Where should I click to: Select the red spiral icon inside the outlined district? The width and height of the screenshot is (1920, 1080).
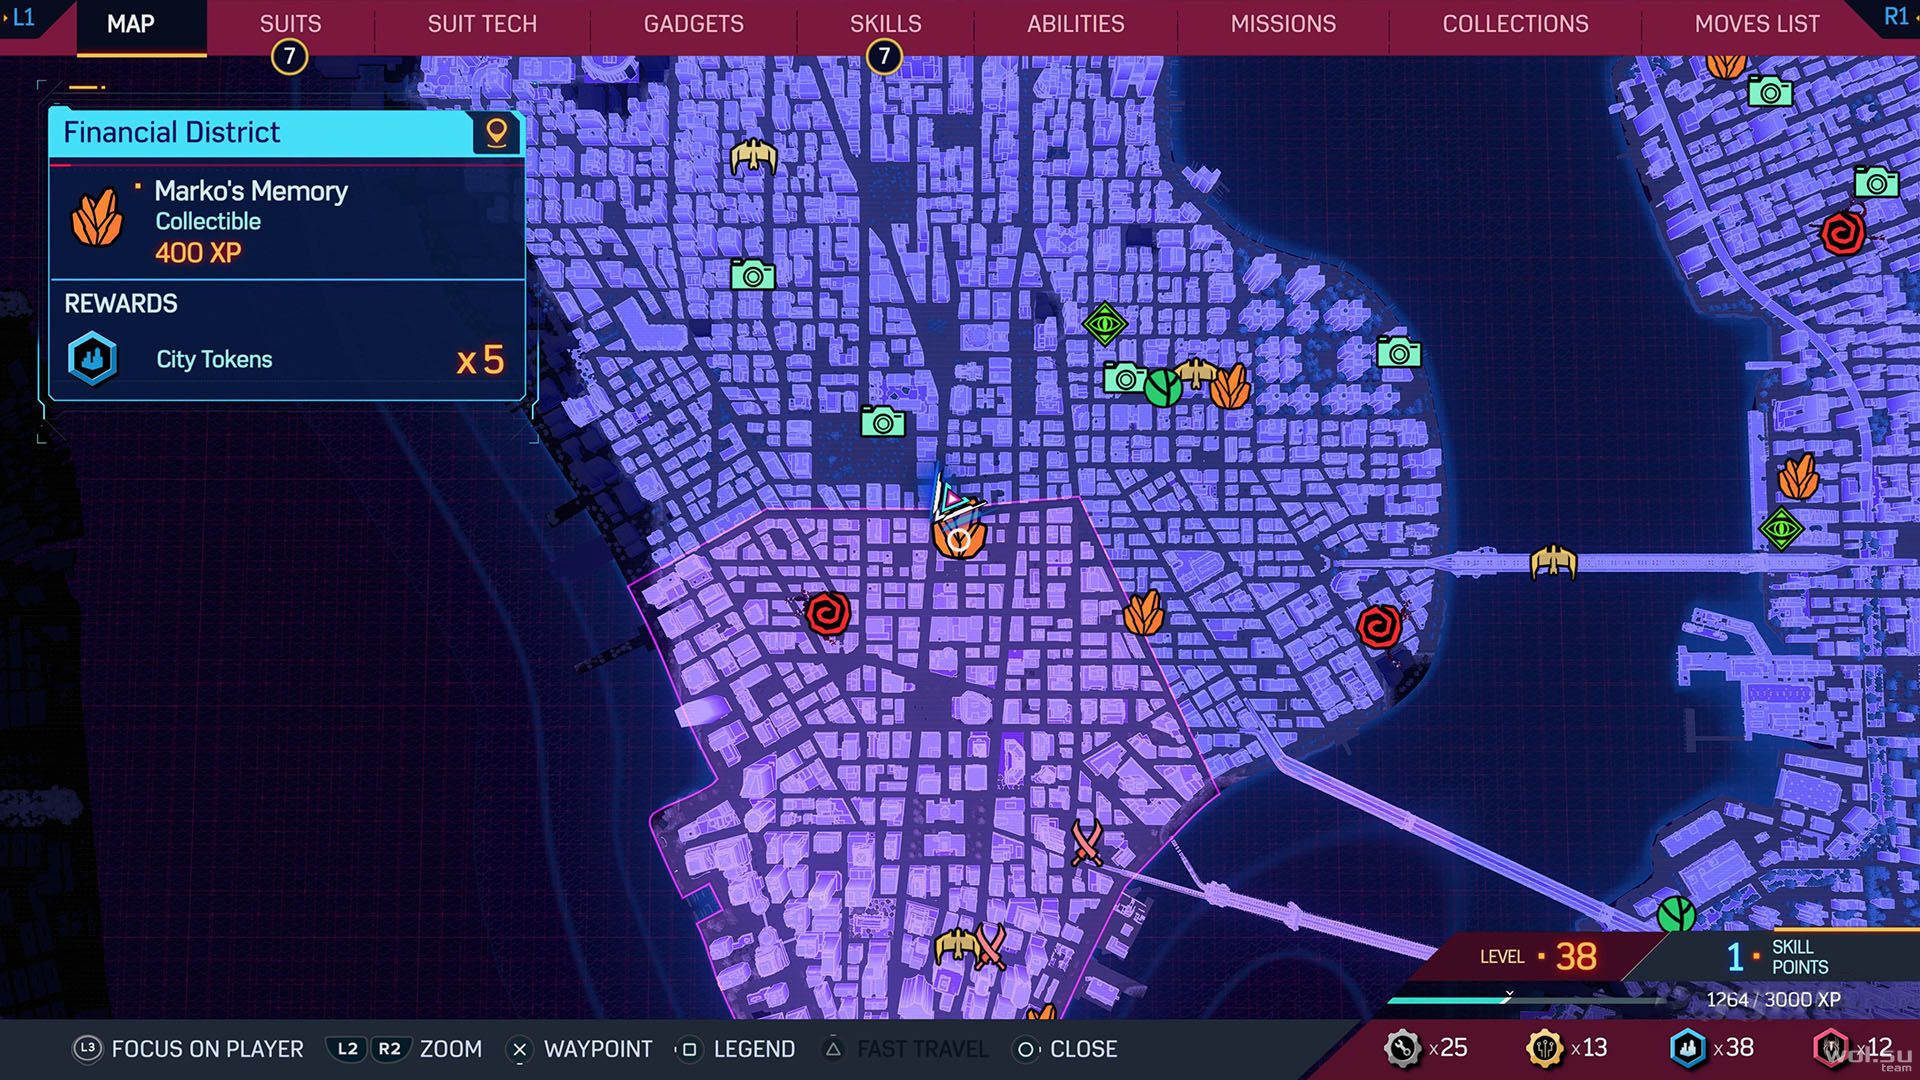point(828,613)
